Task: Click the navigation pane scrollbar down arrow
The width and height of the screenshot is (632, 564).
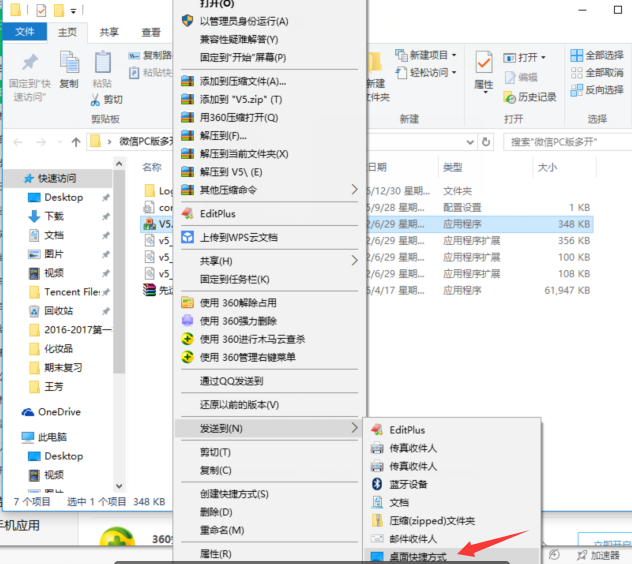Action: (x=119, y=486)
